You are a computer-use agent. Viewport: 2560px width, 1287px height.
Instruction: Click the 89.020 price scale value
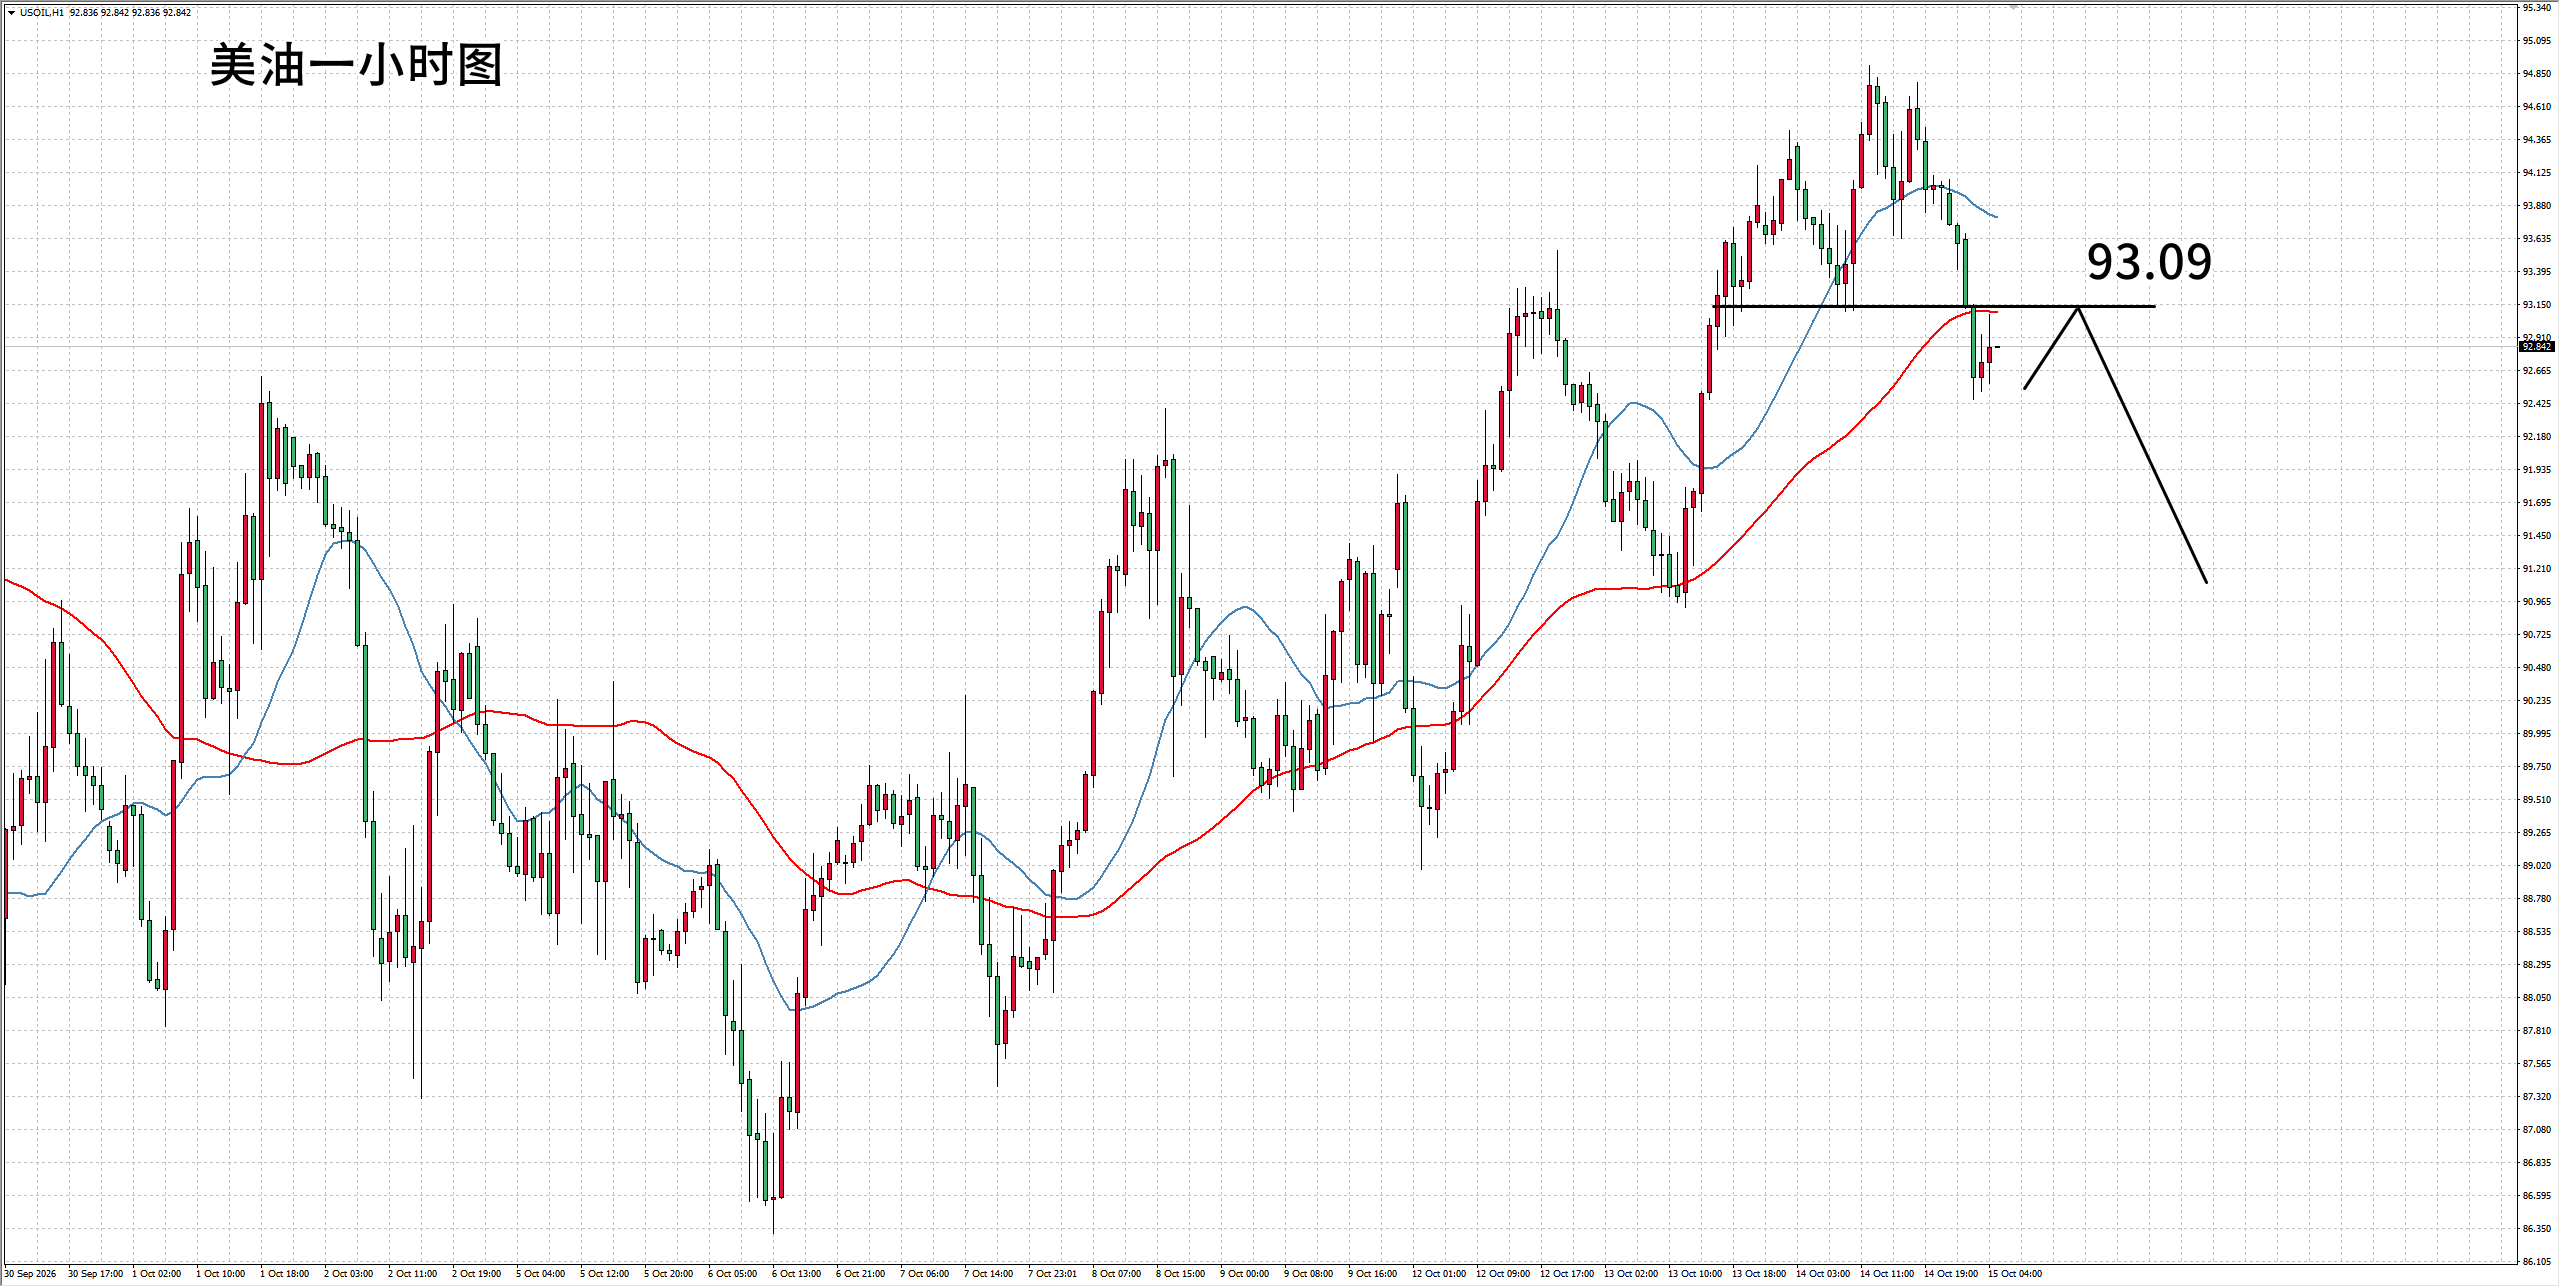click(x=2537, y=866)
